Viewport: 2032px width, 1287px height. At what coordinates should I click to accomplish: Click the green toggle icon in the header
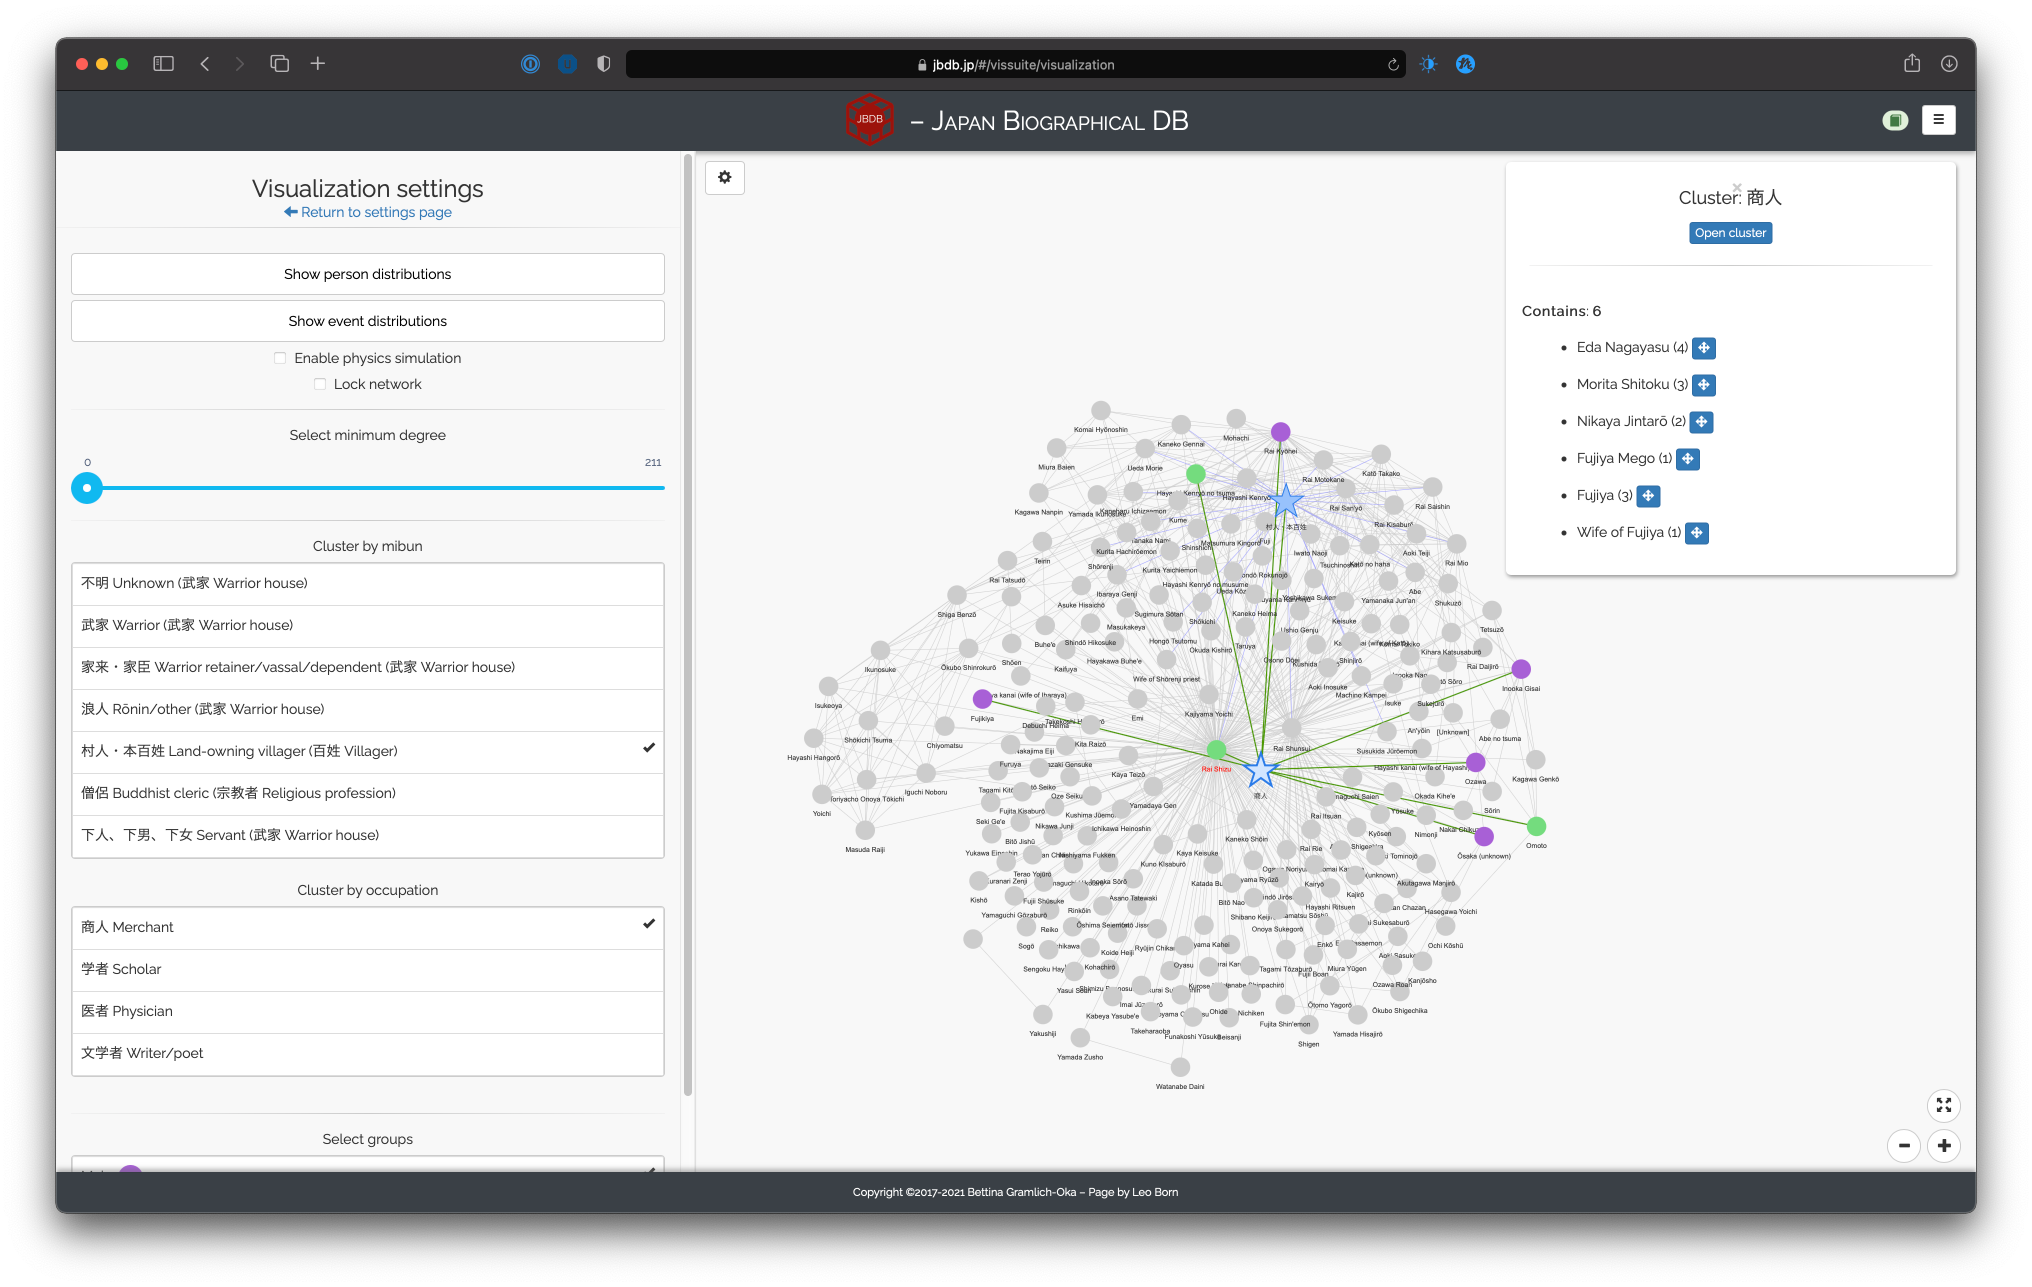(1894, 120)
